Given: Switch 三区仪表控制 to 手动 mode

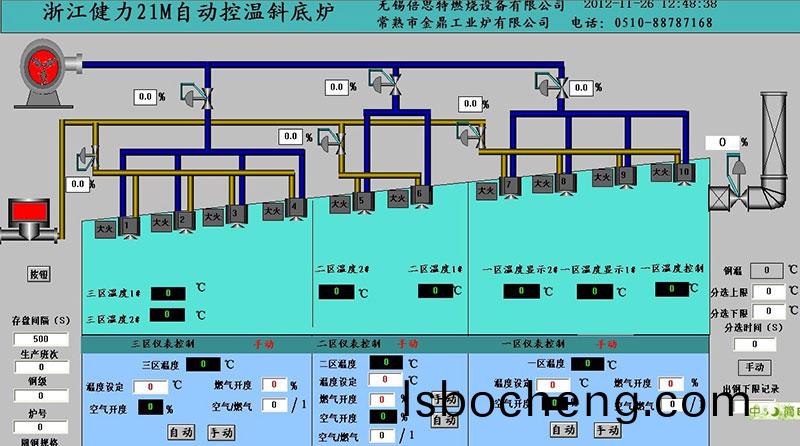Looking at the screenshot, I should (x=222, y=433).
